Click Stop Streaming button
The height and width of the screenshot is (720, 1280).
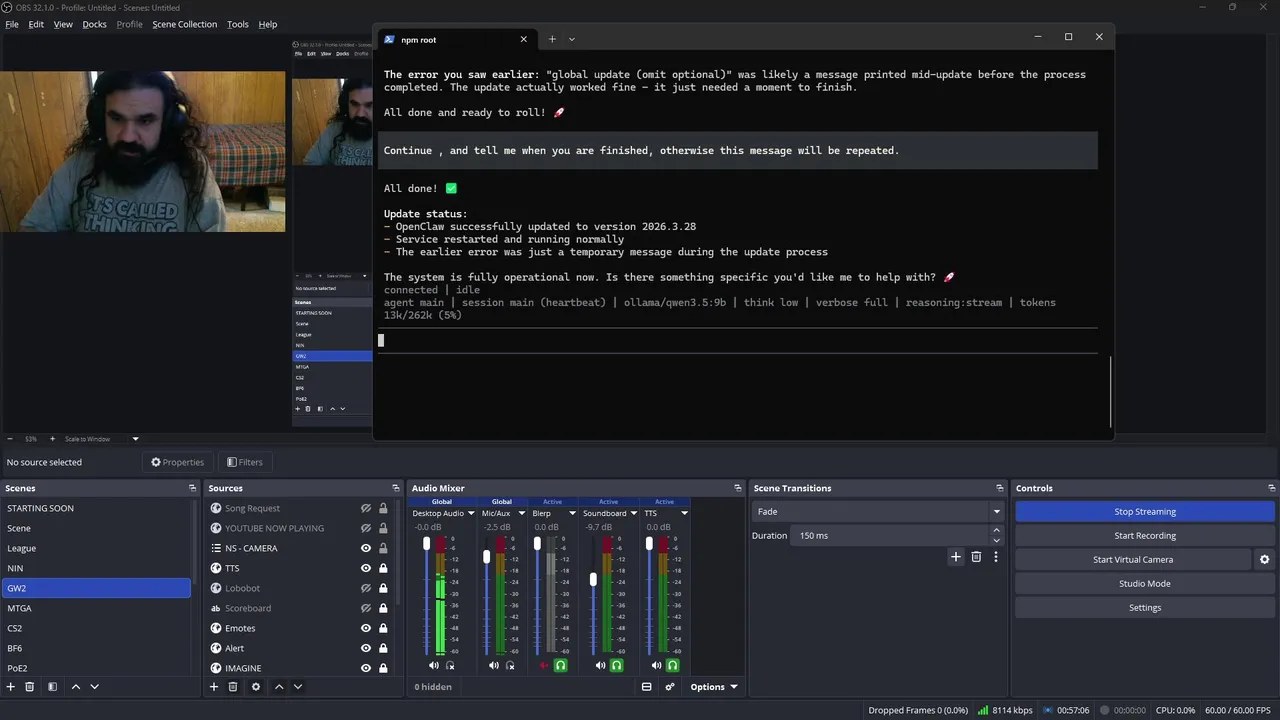[x=1145, y=511]
